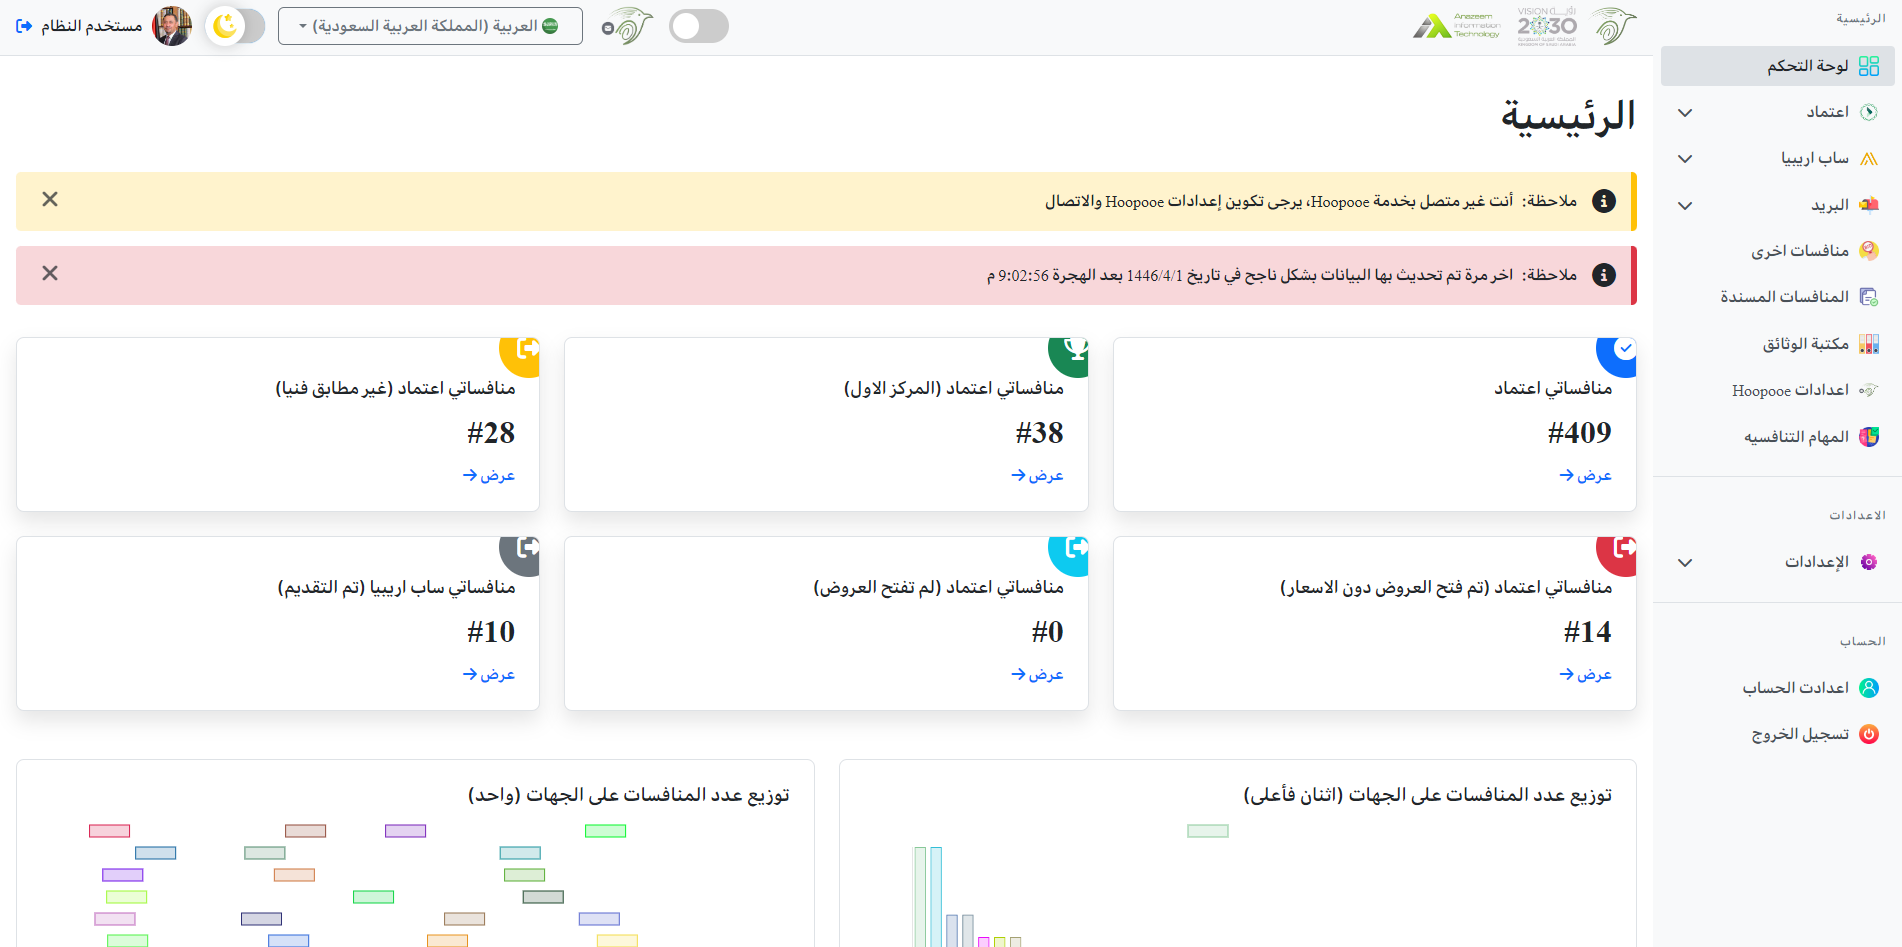Open مكتبة الوثائق via its library icon
This screenshot has height=947, width=1902.
point(1868,343)
